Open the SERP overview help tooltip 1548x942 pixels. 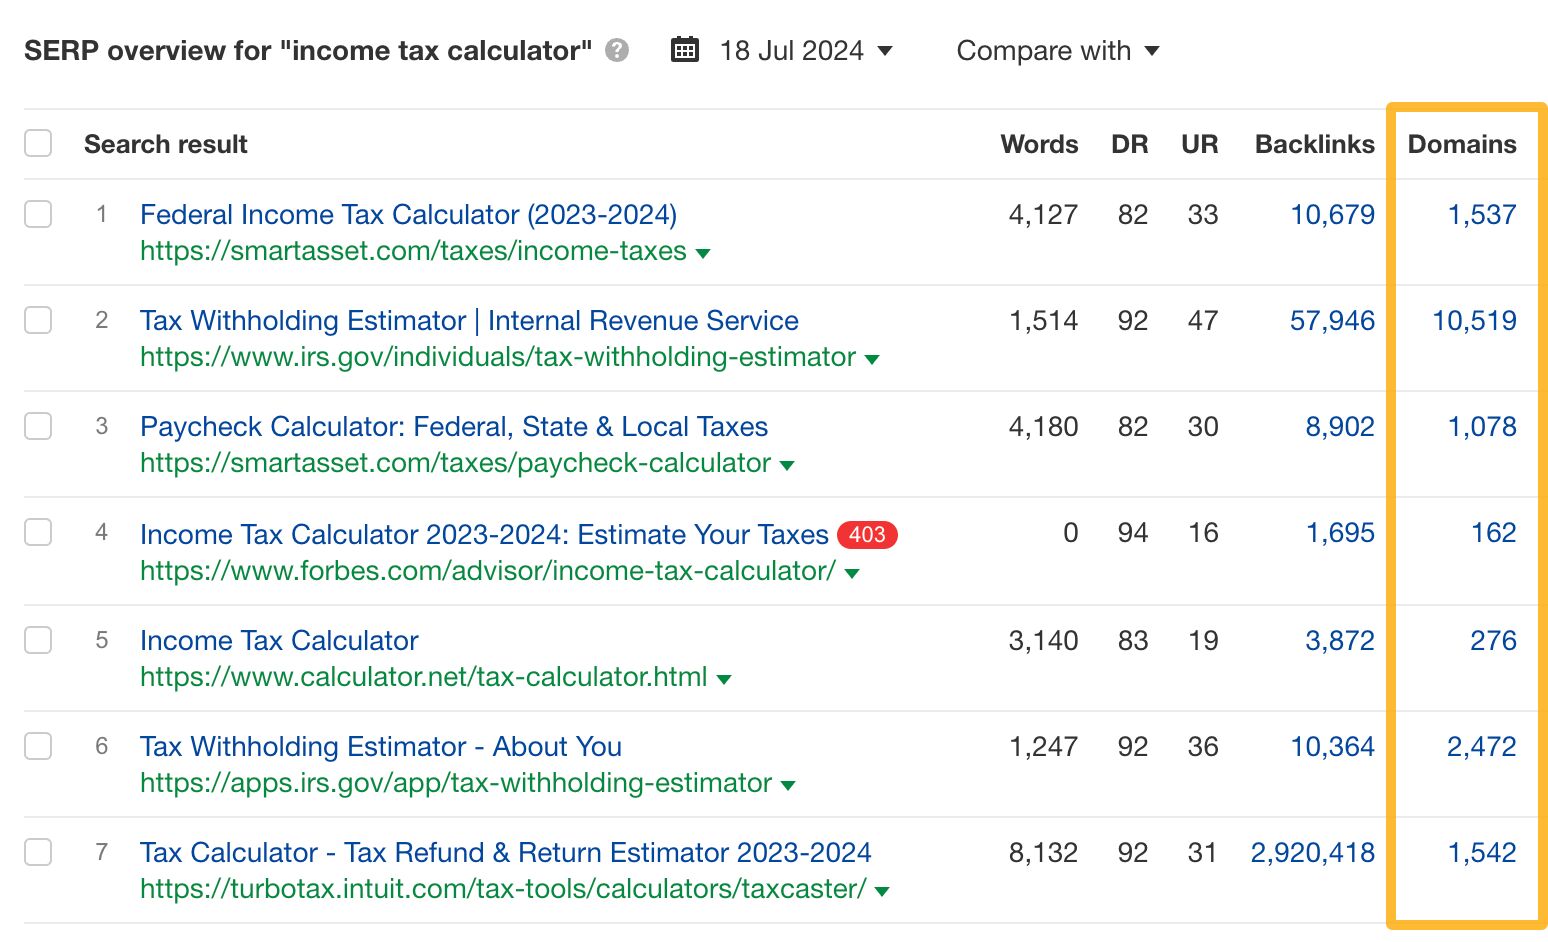coord(617,49)
